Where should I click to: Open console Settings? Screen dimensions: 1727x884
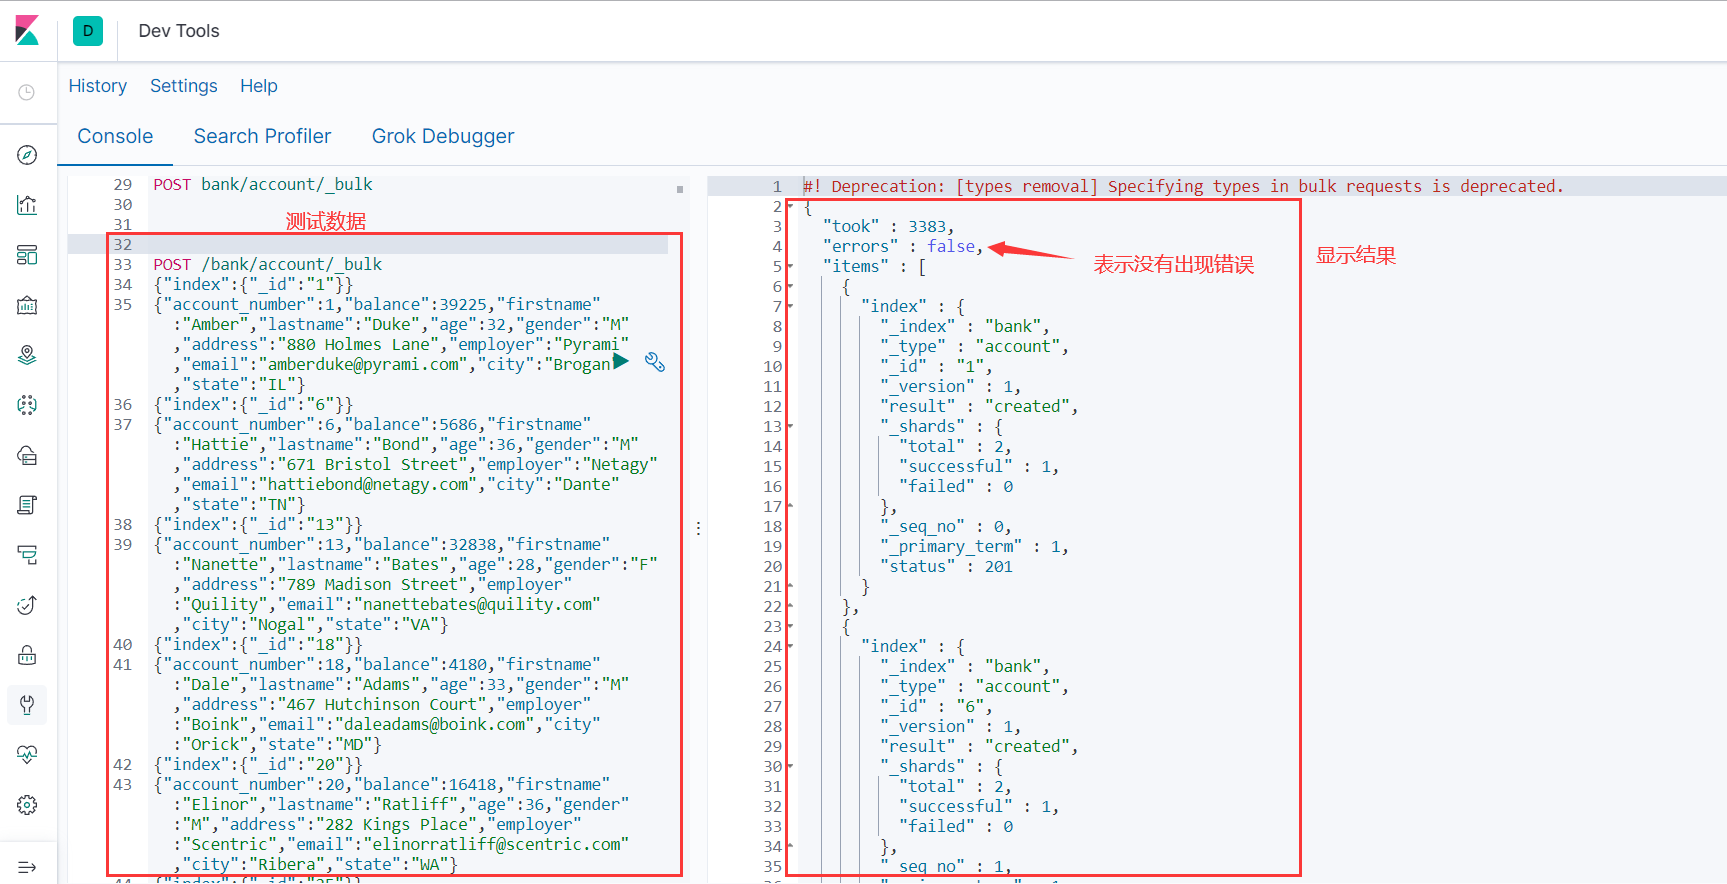click(x=184, y=86)
